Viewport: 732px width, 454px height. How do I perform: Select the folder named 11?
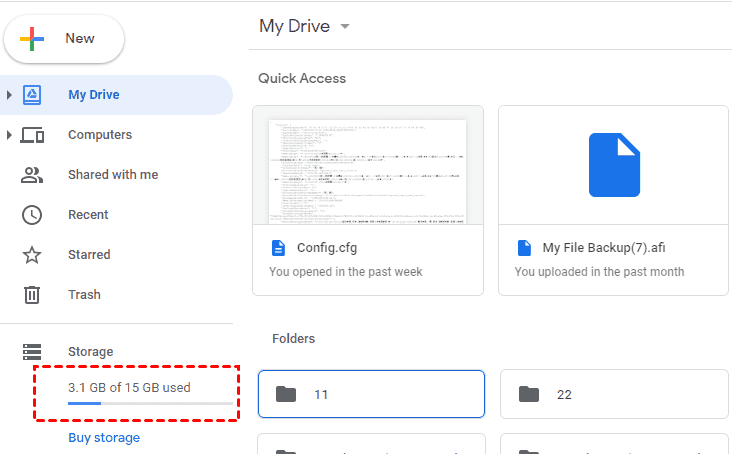click(x=371, y=394)
